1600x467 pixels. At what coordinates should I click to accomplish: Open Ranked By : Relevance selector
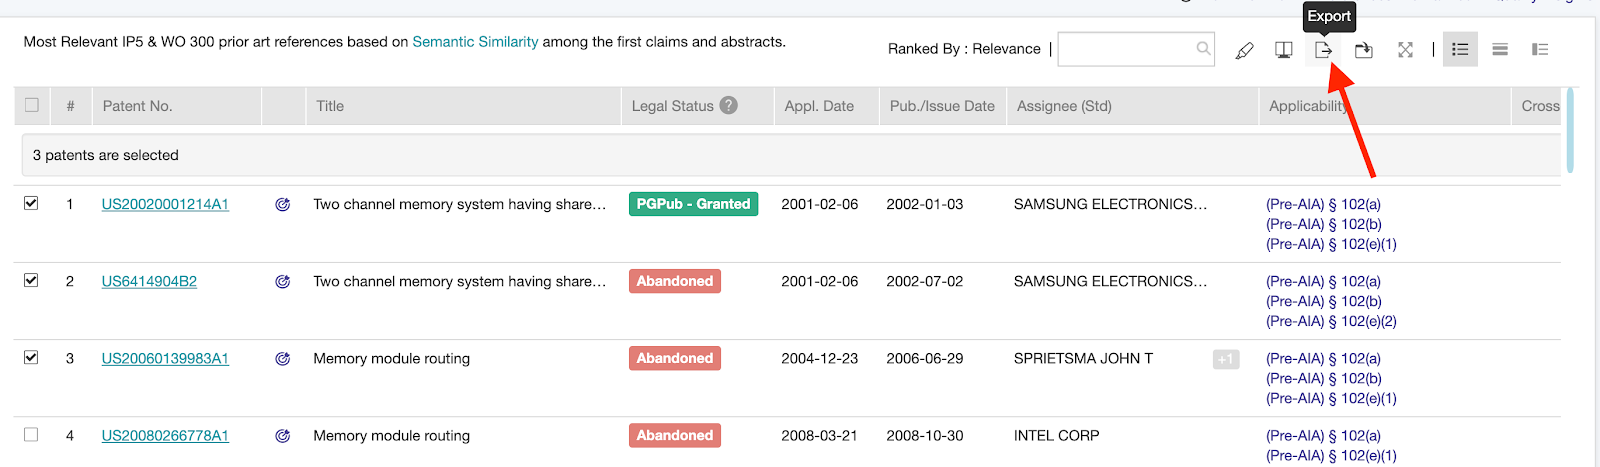(964, 49)
